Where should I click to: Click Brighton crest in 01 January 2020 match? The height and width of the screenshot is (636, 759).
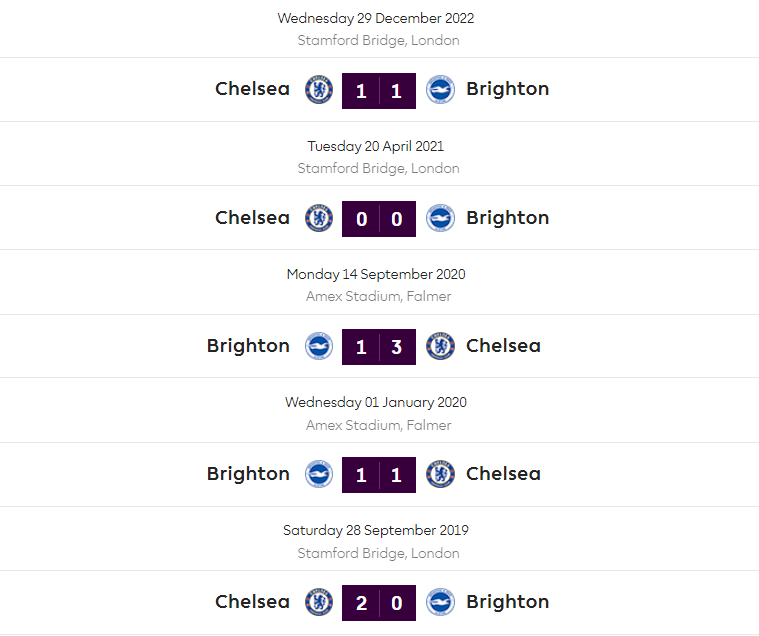[x=318, y=474]
